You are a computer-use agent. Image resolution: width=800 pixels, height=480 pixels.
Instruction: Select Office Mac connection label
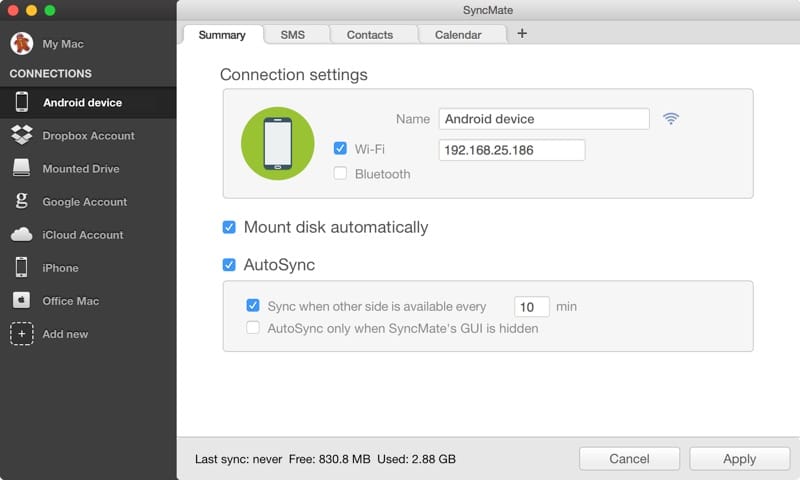click(70, 301)
